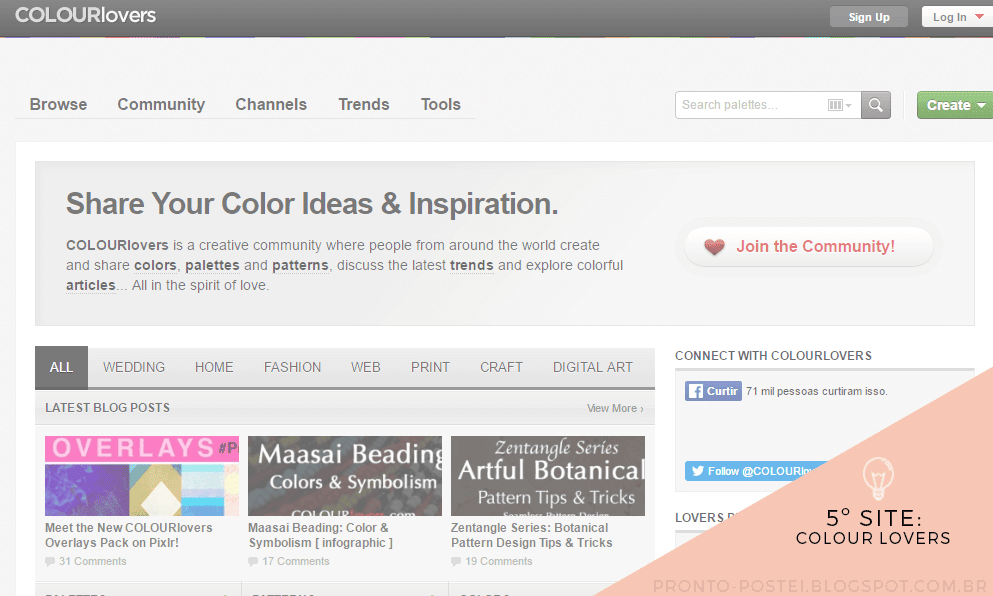
Task: Open Meet the New COLOURlovers Overlays Pack post
Action: tap(129, 535)
